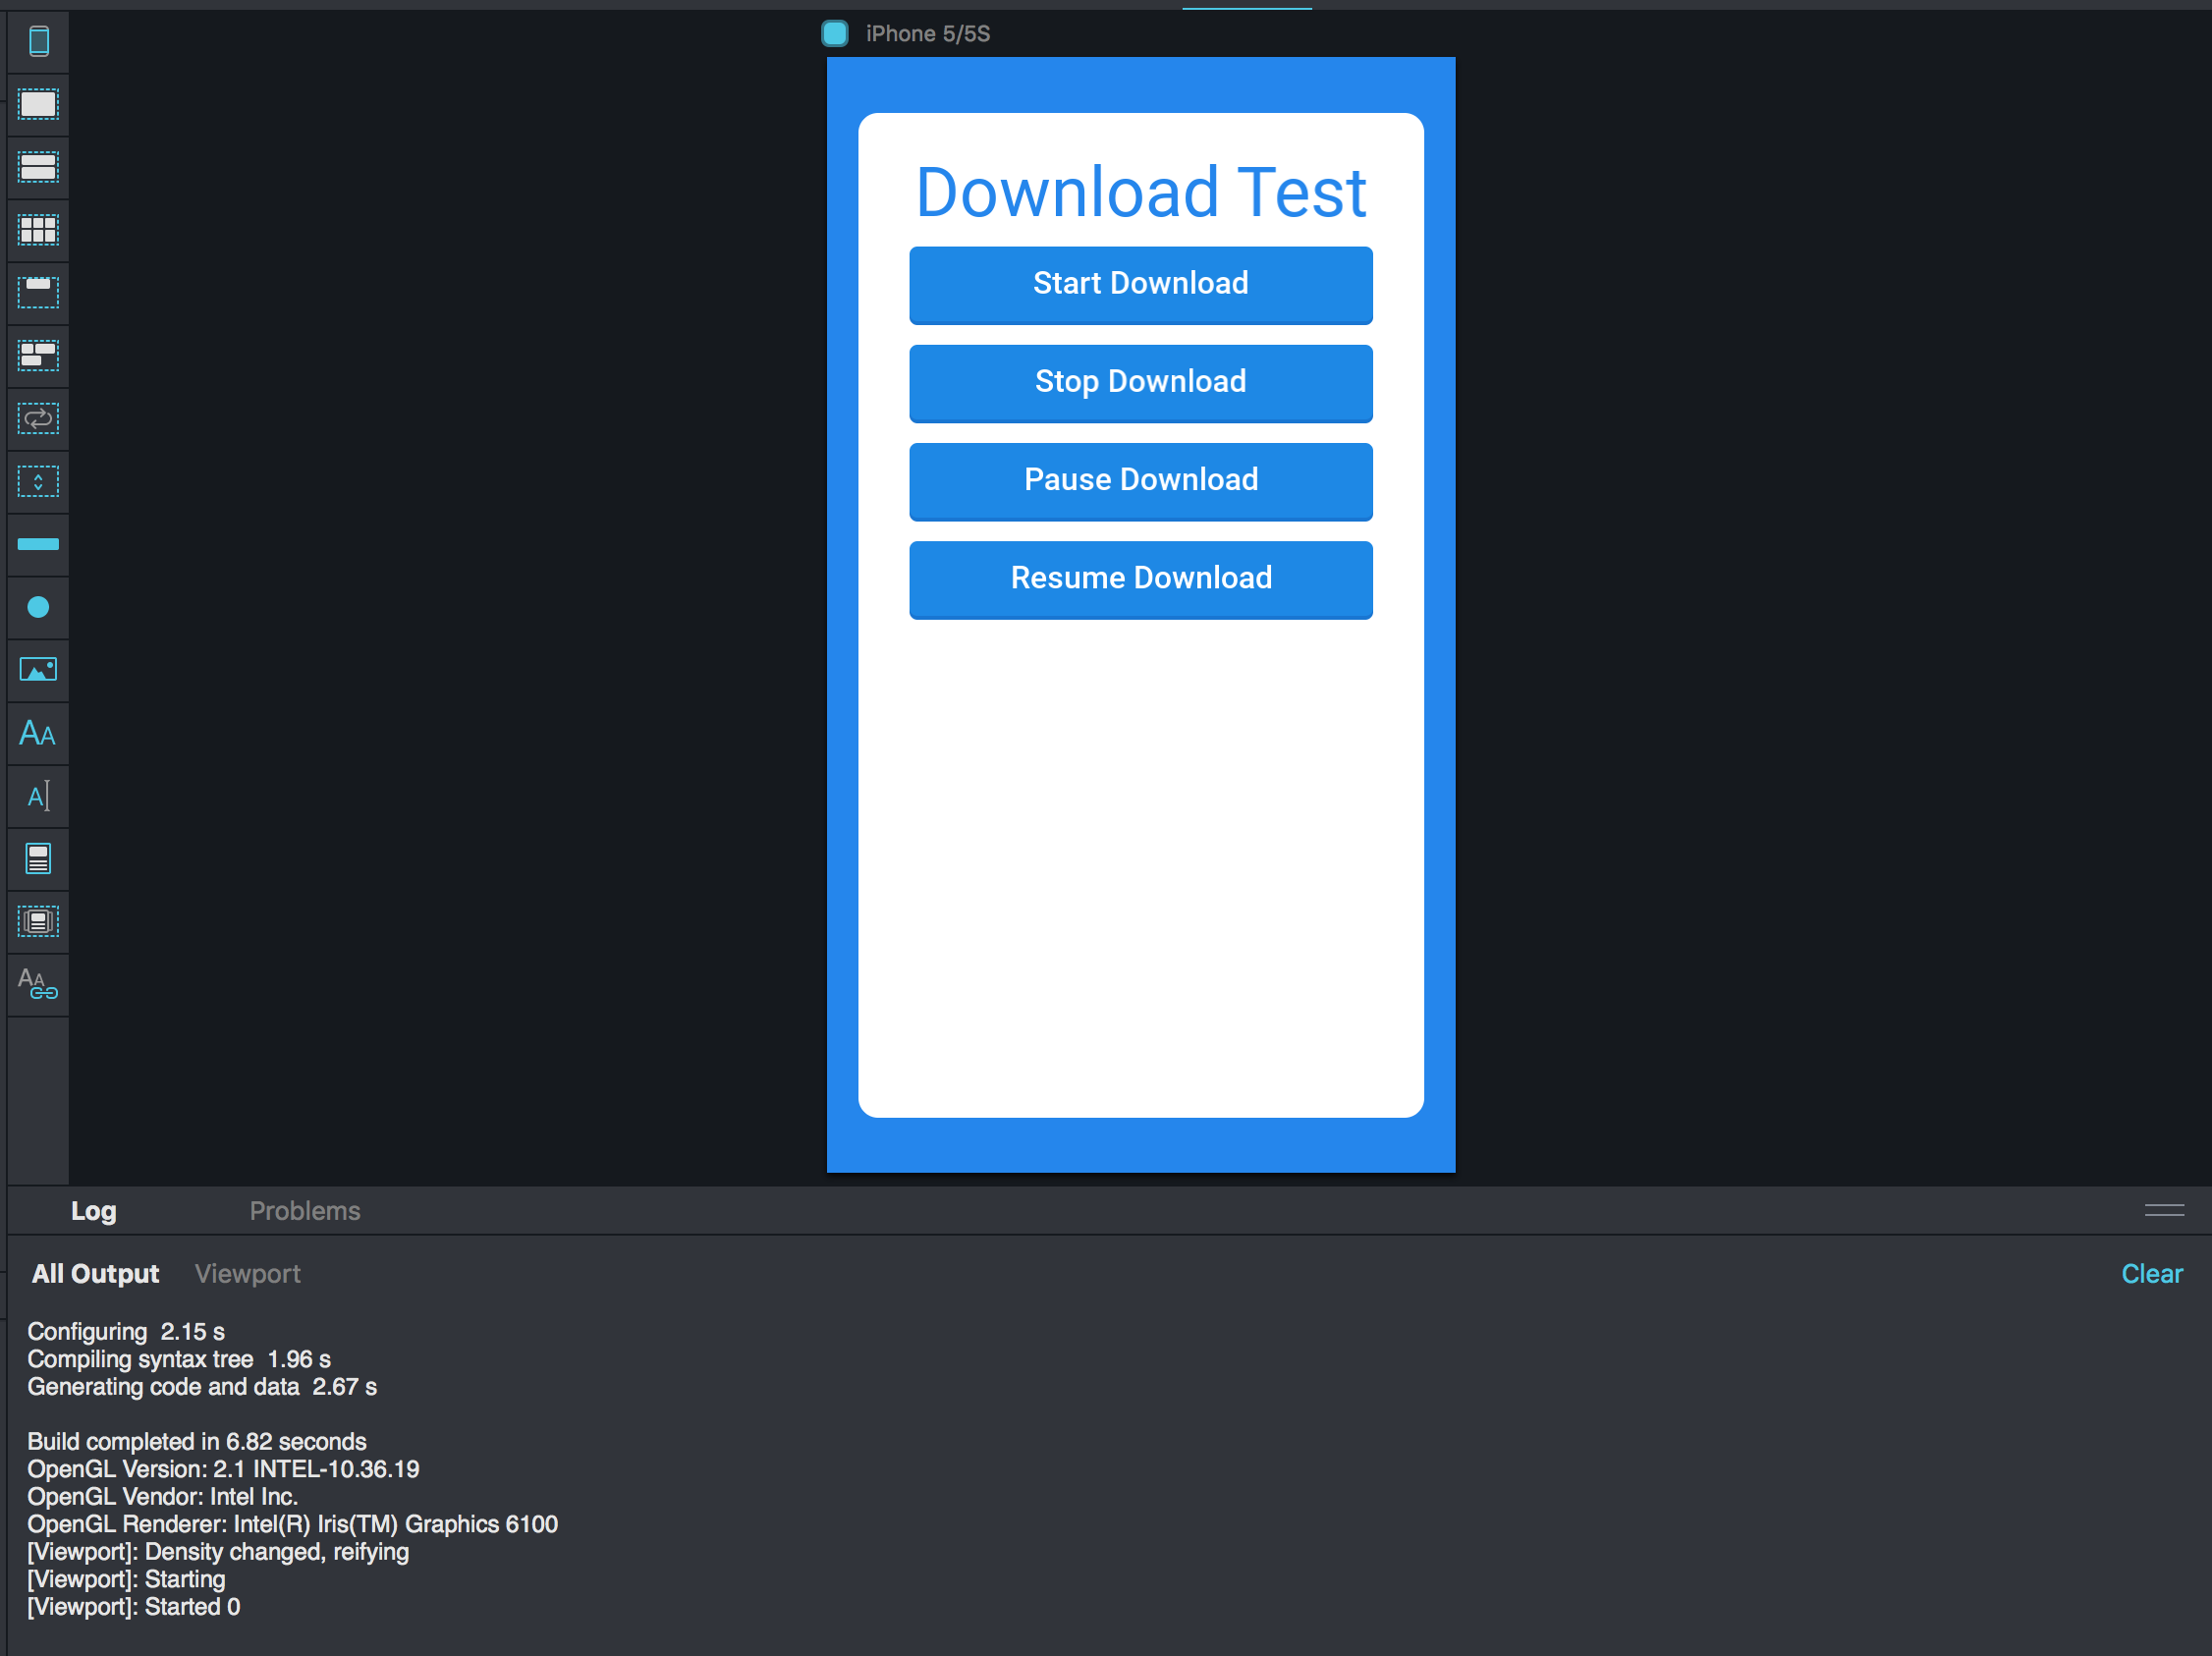Viewport: 2212px width, 1656px height.
Task: Click the '[Viewport]: Started 0' log line
Action: [134, 1607]
